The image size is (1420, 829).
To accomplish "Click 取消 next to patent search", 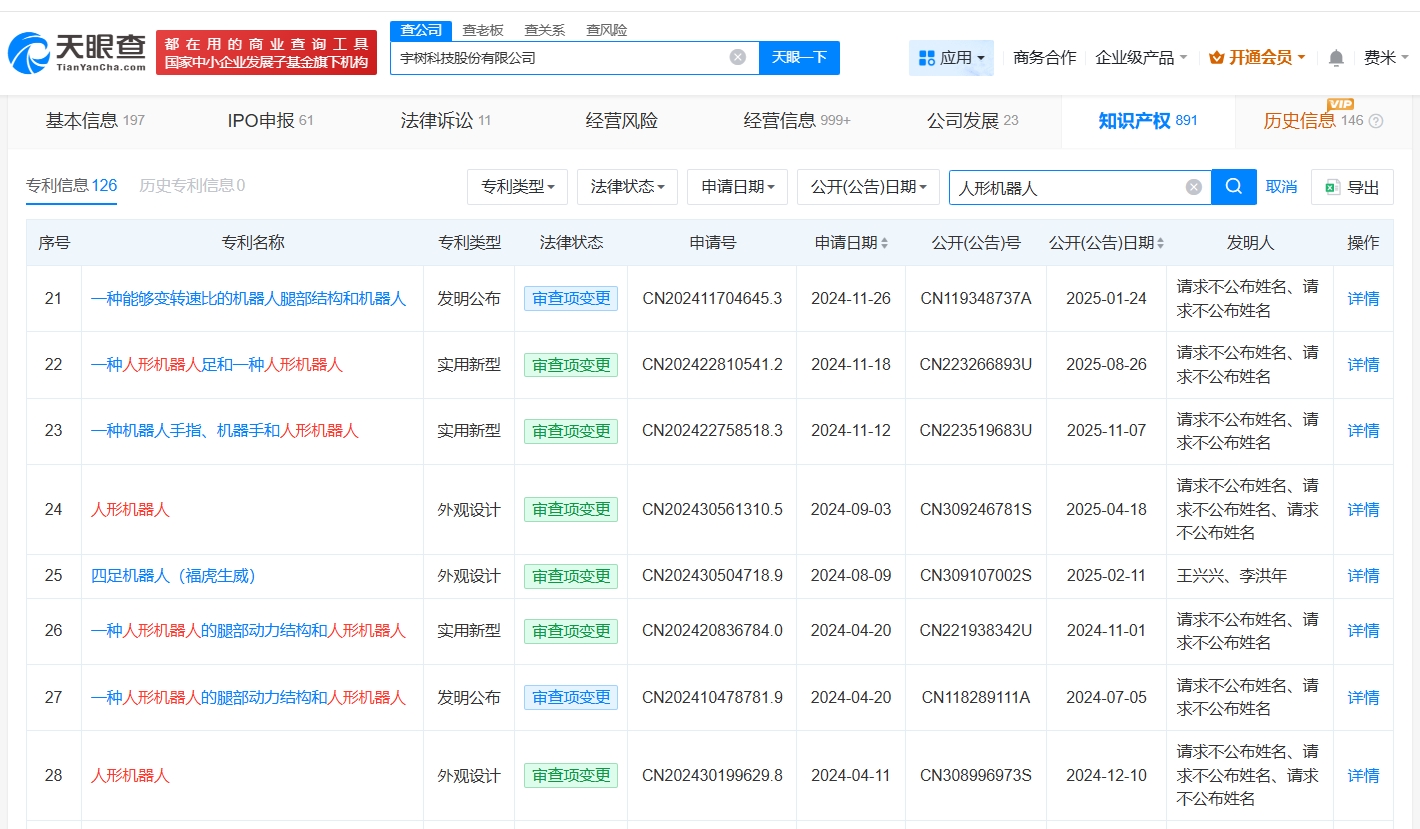I will coord(1281,187).
